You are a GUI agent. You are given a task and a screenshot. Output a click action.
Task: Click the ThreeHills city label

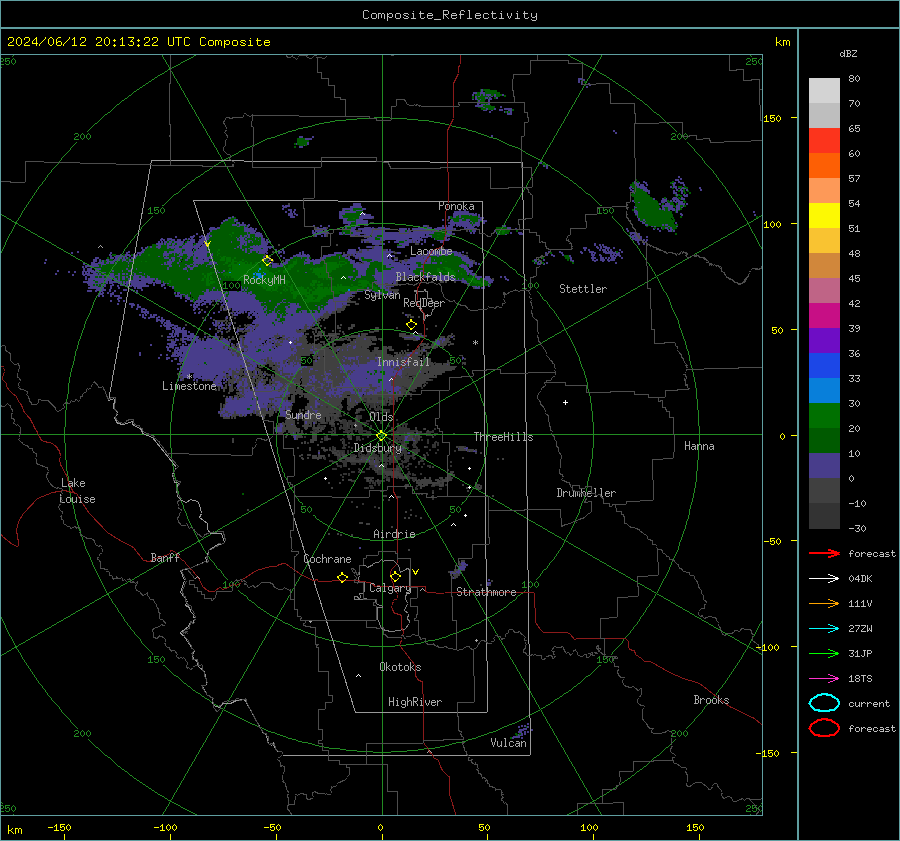coord(503,437)
